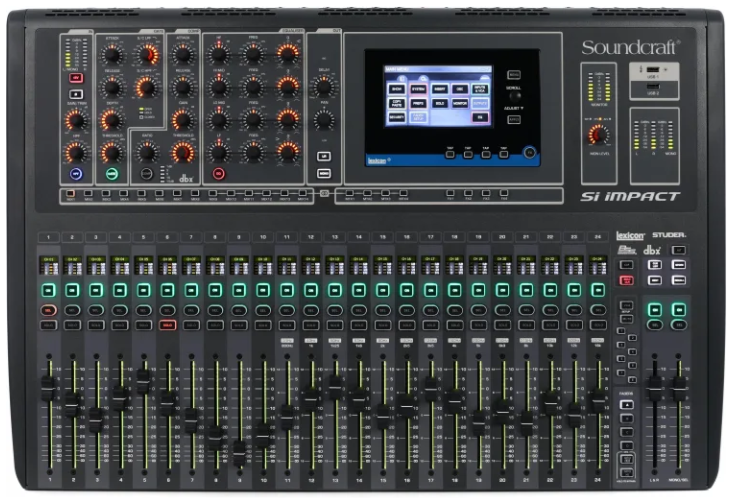The height and width of the screenshot is (498, 735).
Task: Click the channel 1 fader
Action: [x=49, y=387]
